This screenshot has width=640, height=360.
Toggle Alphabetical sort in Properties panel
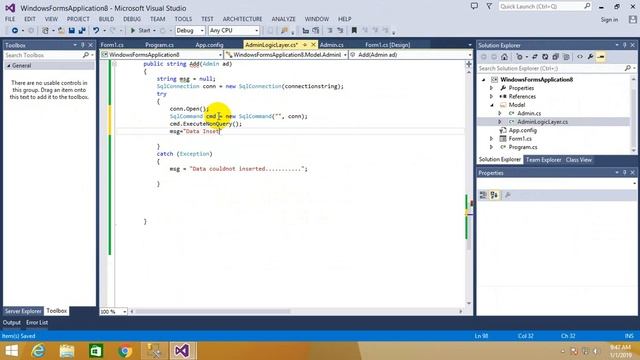[x=494, y=196]
